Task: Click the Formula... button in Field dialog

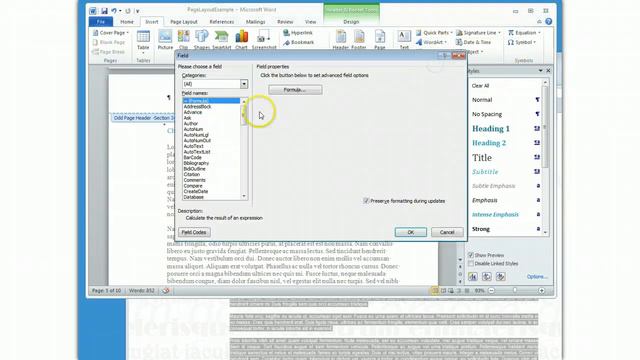Action: click(295, 90)
